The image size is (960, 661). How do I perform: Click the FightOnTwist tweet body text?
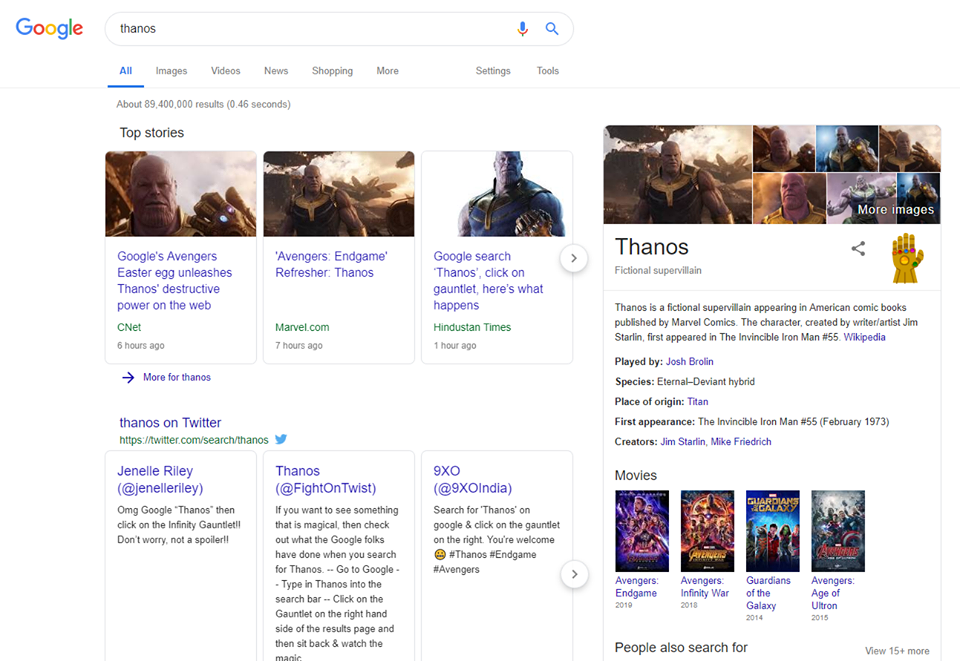[x=337, y=583]
